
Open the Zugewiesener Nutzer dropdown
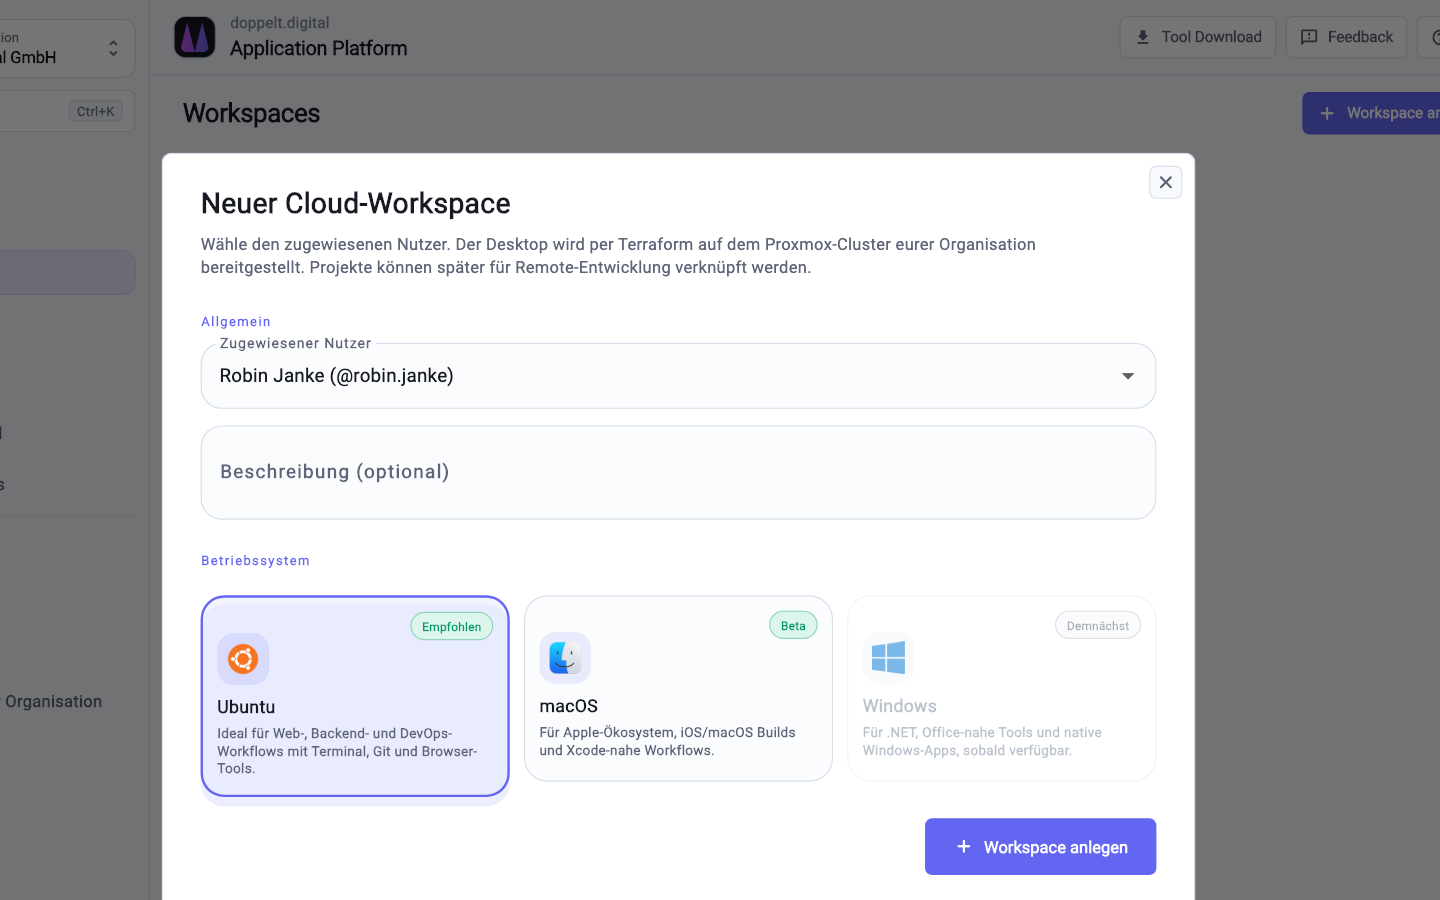click(678, 376)
